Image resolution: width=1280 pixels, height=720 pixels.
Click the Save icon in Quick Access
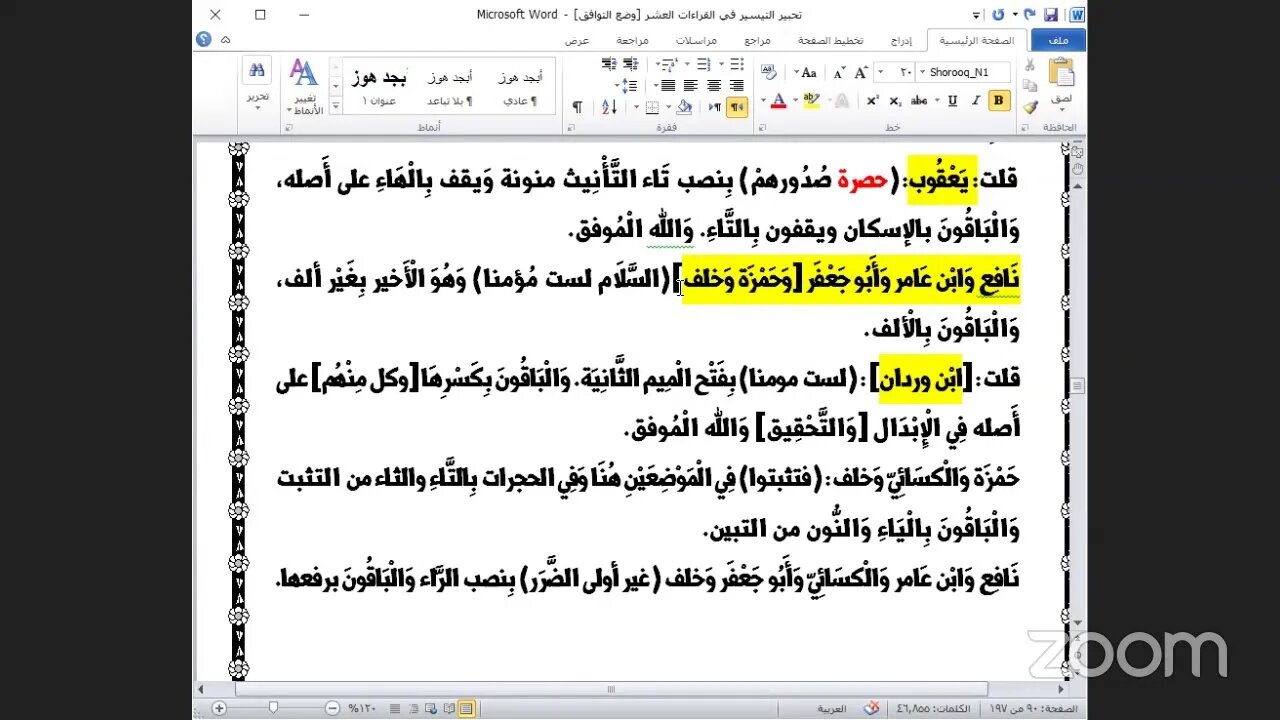pyautogui.click(x=1051, y=15)
